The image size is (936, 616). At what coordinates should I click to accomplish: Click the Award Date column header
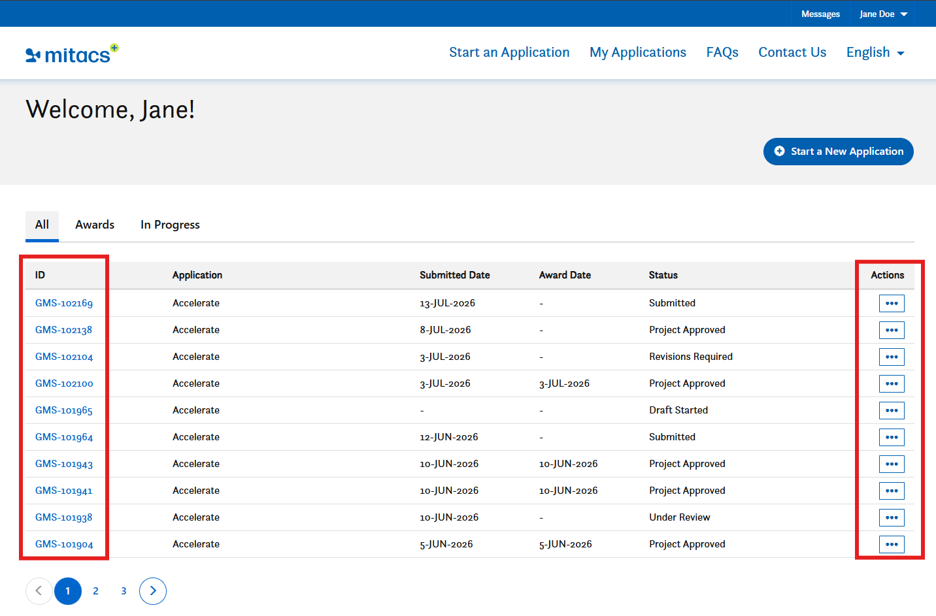(x=565, y=275)
